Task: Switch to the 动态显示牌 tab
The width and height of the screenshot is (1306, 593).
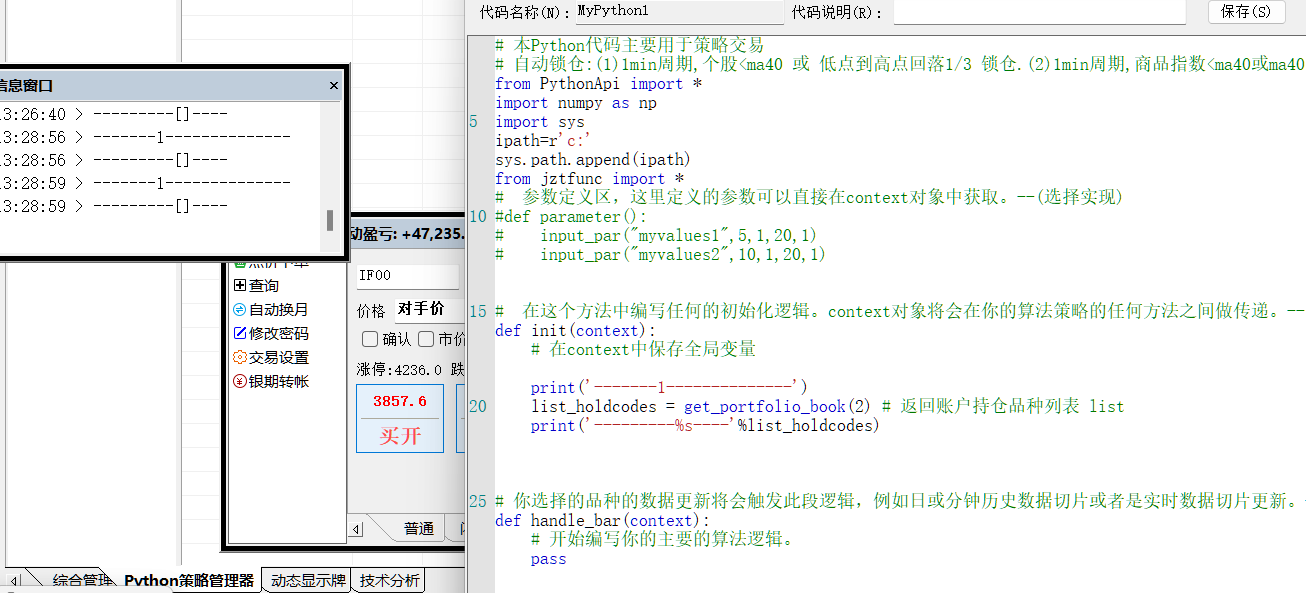Action: coord(307,581)
